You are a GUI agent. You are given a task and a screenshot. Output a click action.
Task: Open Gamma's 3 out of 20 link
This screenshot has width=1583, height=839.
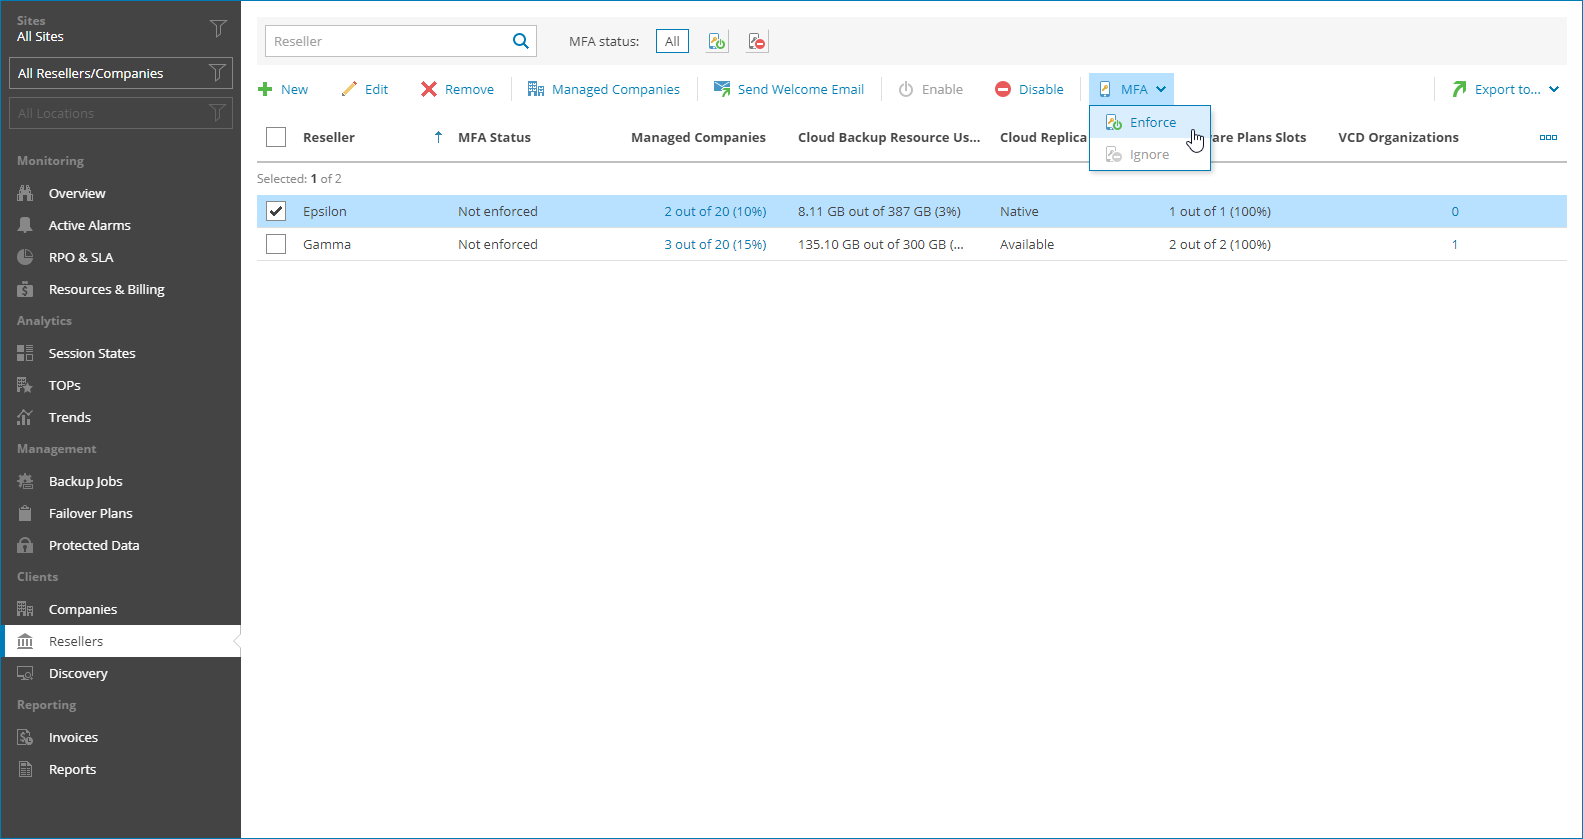pyautogui.click(x=715, y=244)
